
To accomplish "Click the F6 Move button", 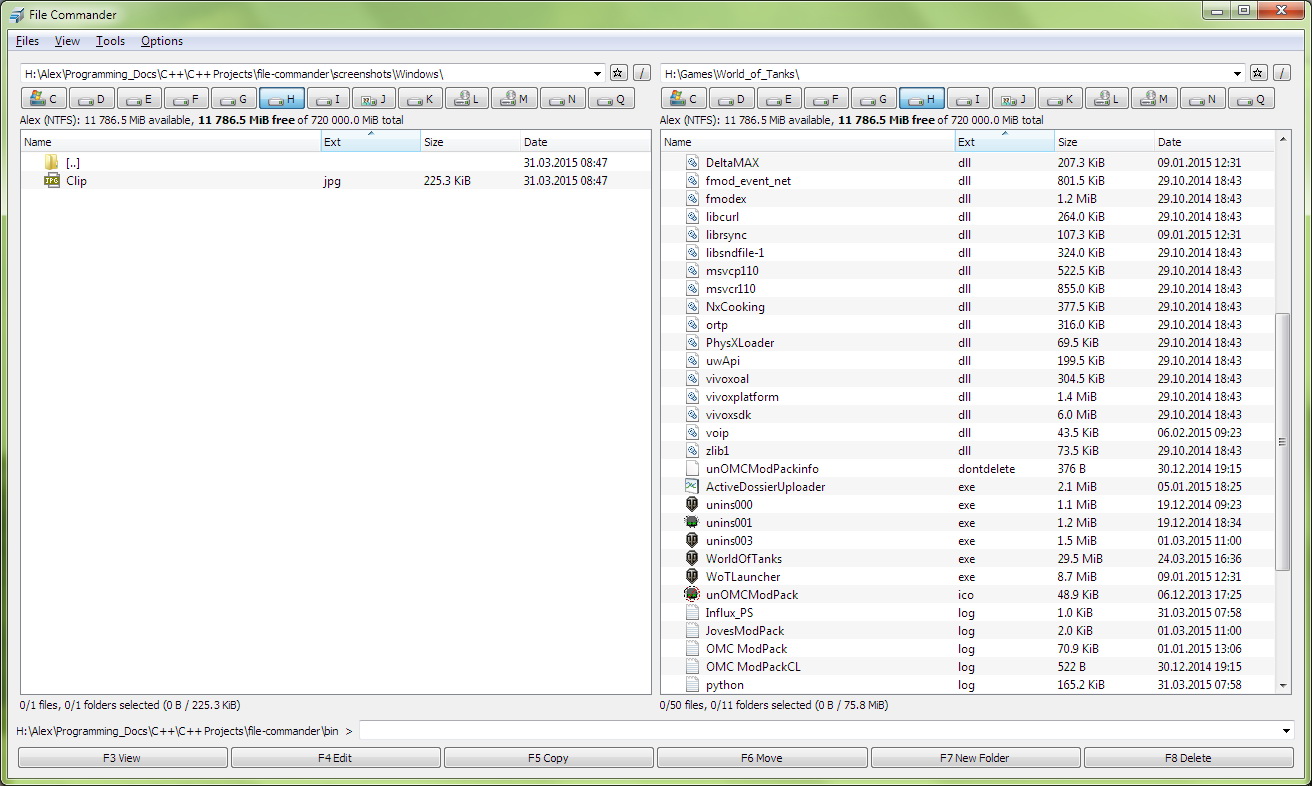I will coord(761,758).
